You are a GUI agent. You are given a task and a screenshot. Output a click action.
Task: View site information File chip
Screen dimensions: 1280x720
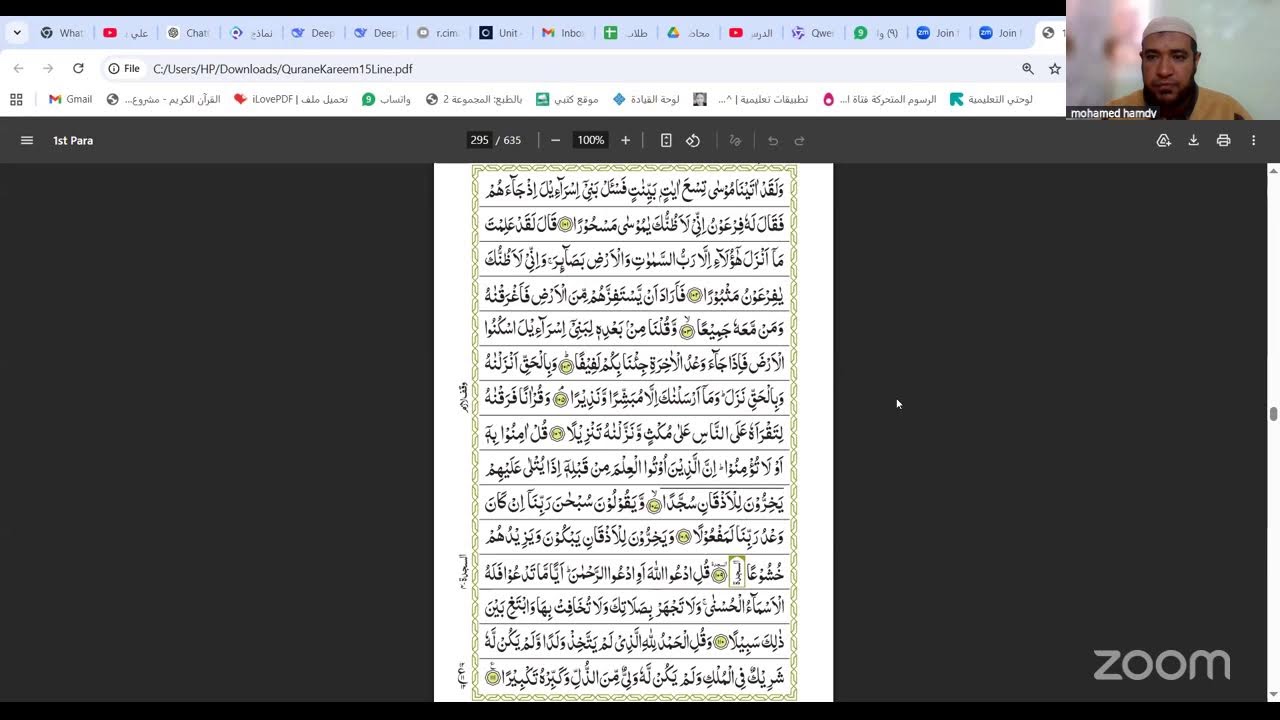(126, 68)
